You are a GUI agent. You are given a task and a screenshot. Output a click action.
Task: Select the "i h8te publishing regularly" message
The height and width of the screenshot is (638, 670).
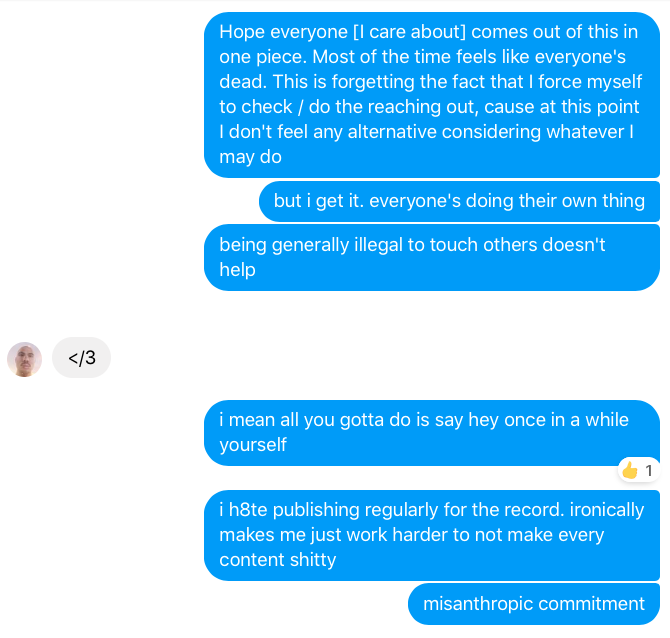coord(431,535)
